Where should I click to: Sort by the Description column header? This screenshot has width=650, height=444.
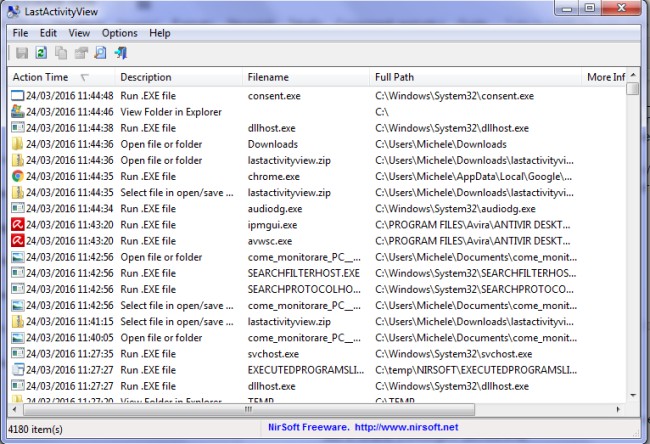click(x=179, y=77)
